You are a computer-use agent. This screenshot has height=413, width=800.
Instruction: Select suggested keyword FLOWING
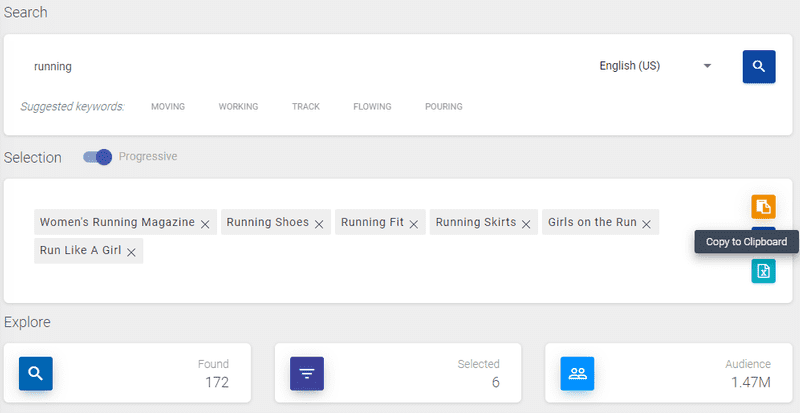coord(372,107)
